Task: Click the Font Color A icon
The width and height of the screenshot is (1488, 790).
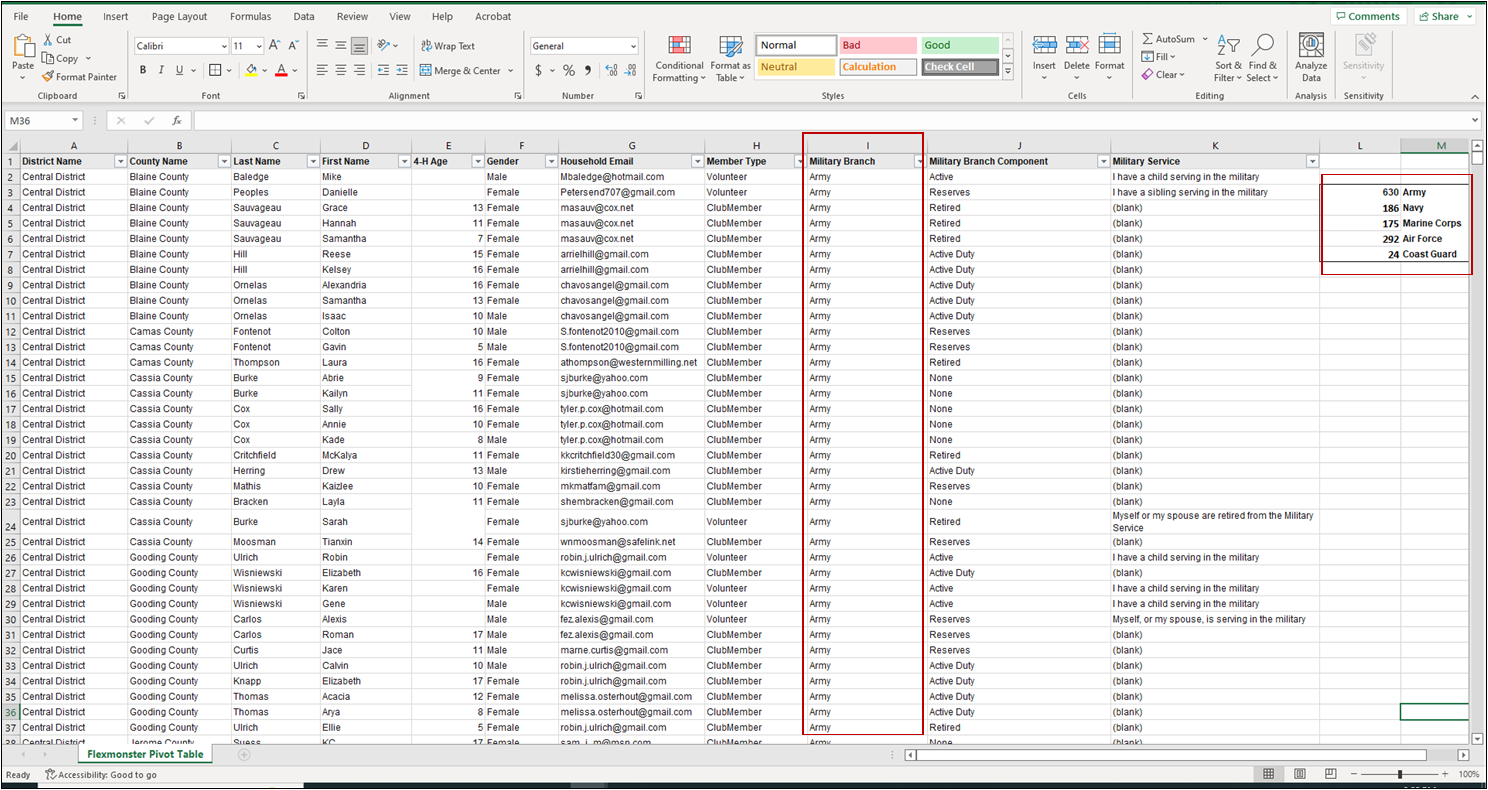Action: click(x=281, y=70)
